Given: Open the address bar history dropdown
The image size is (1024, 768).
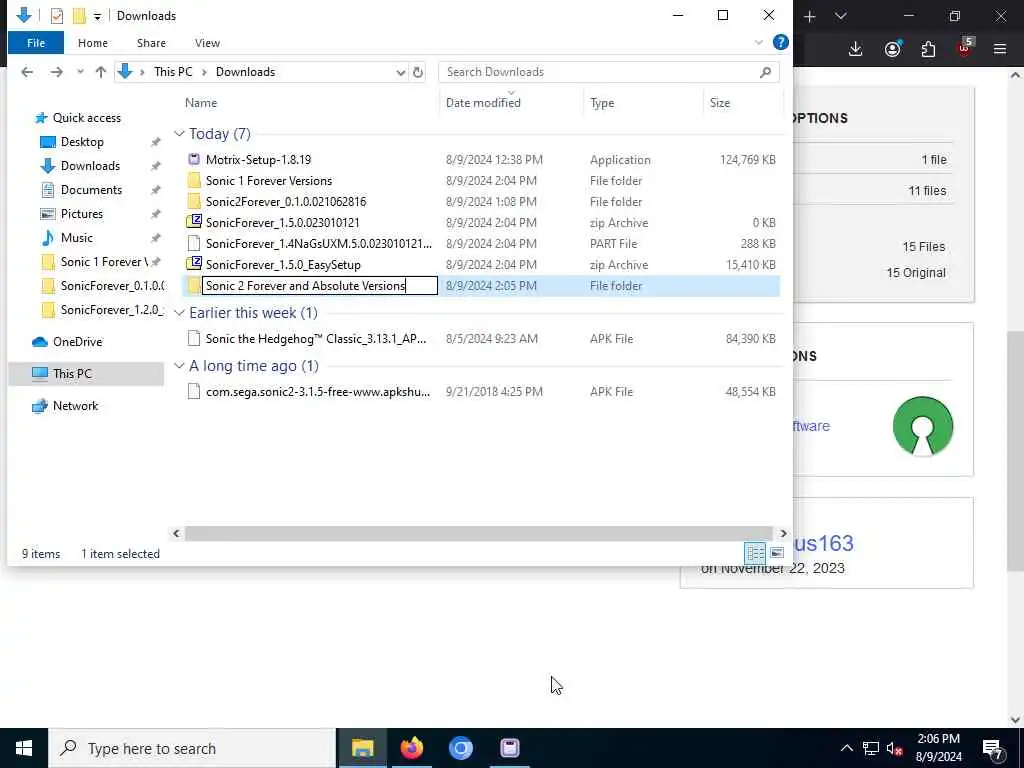Looking at the screenshot, I should [x=400, y=72].
